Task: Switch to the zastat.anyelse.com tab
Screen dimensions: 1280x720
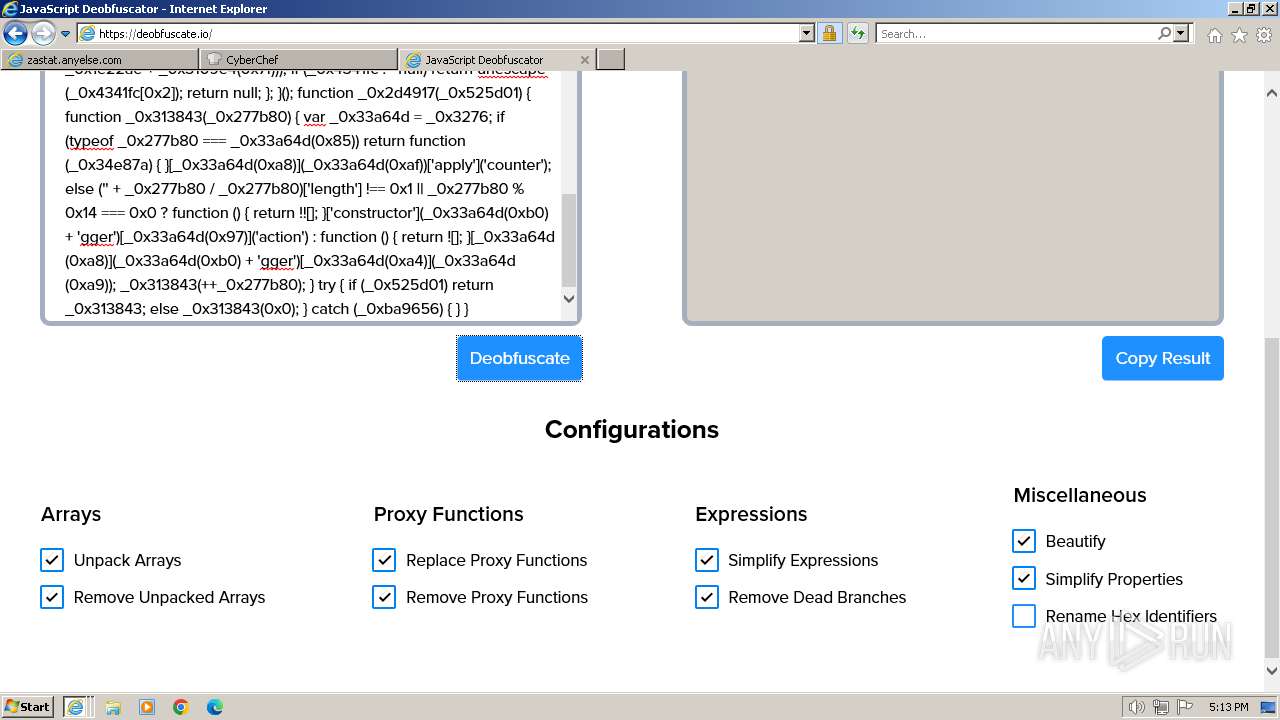Action: [x=100, y=60]
